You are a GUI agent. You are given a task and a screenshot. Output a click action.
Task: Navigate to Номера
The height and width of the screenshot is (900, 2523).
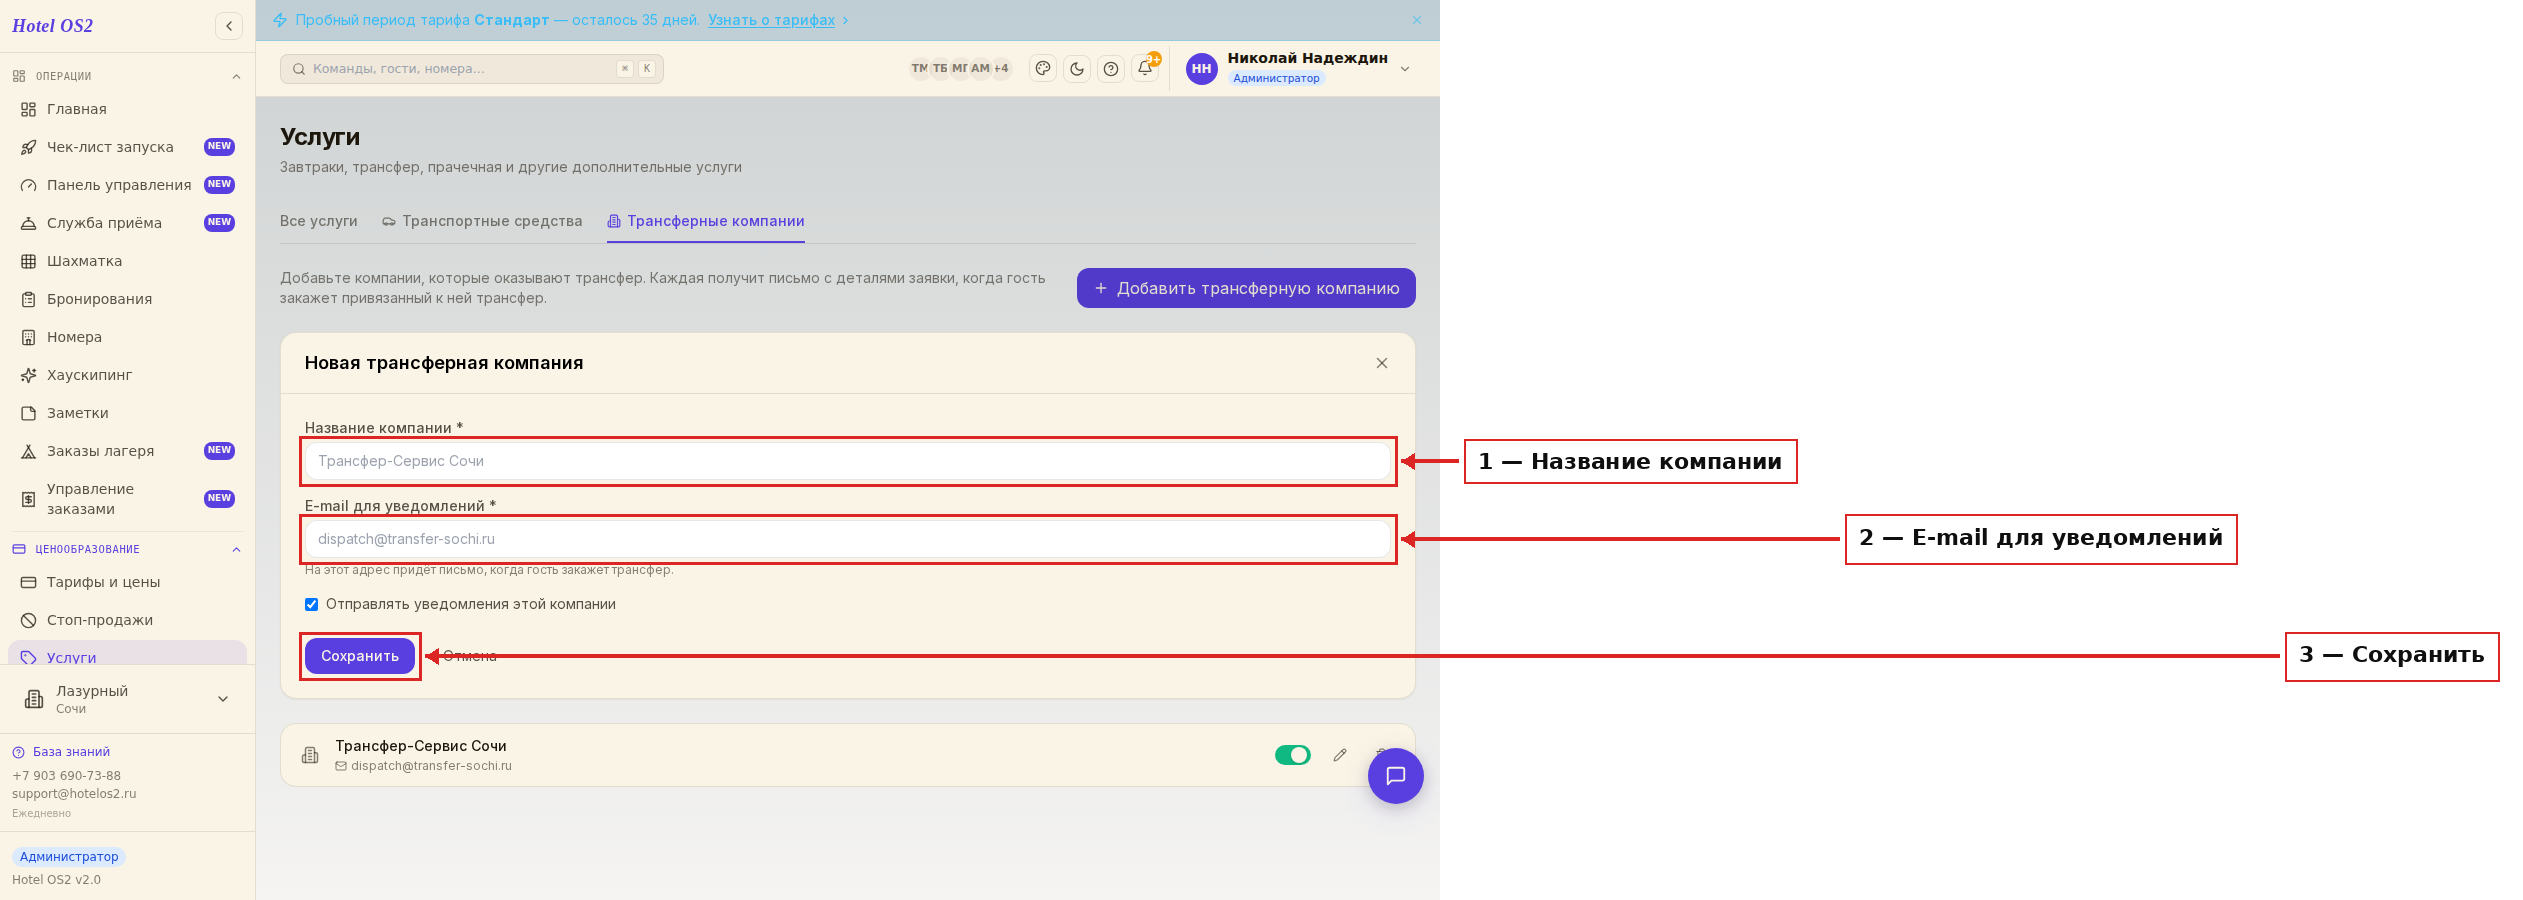tap(127, 337)
